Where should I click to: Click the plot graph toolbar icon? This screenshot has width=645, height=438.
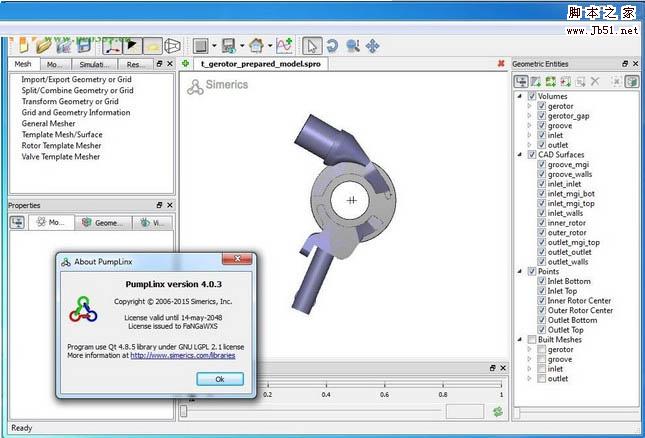point(285,46)
